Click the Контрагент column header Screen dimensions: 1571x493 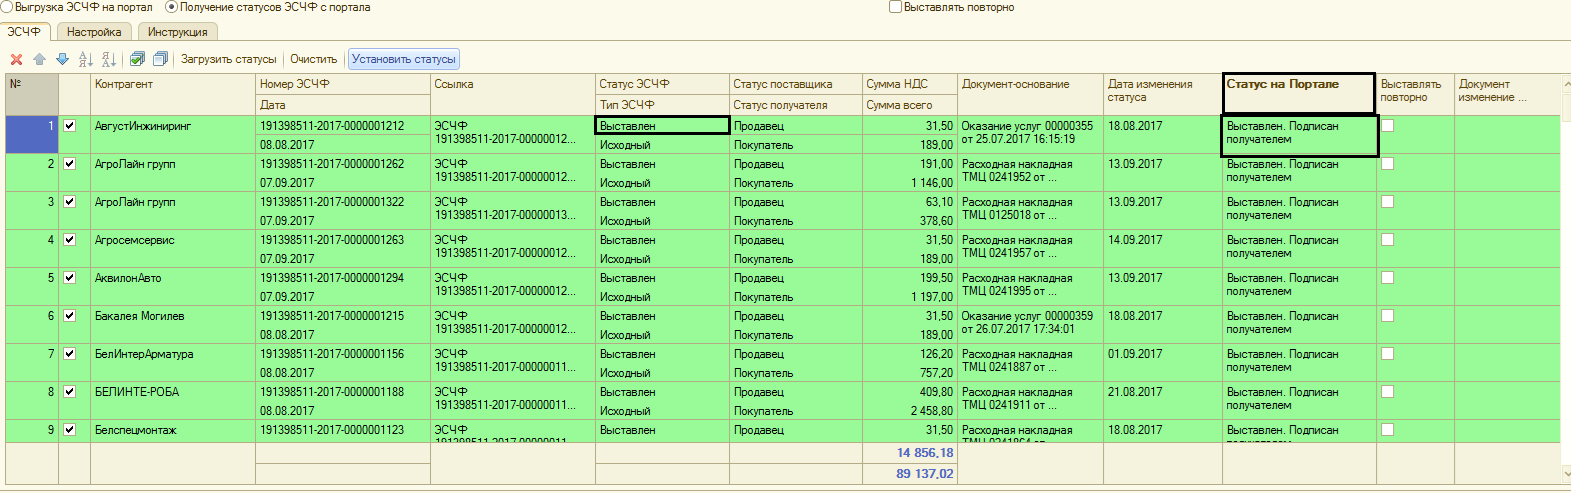coord(172,85)
